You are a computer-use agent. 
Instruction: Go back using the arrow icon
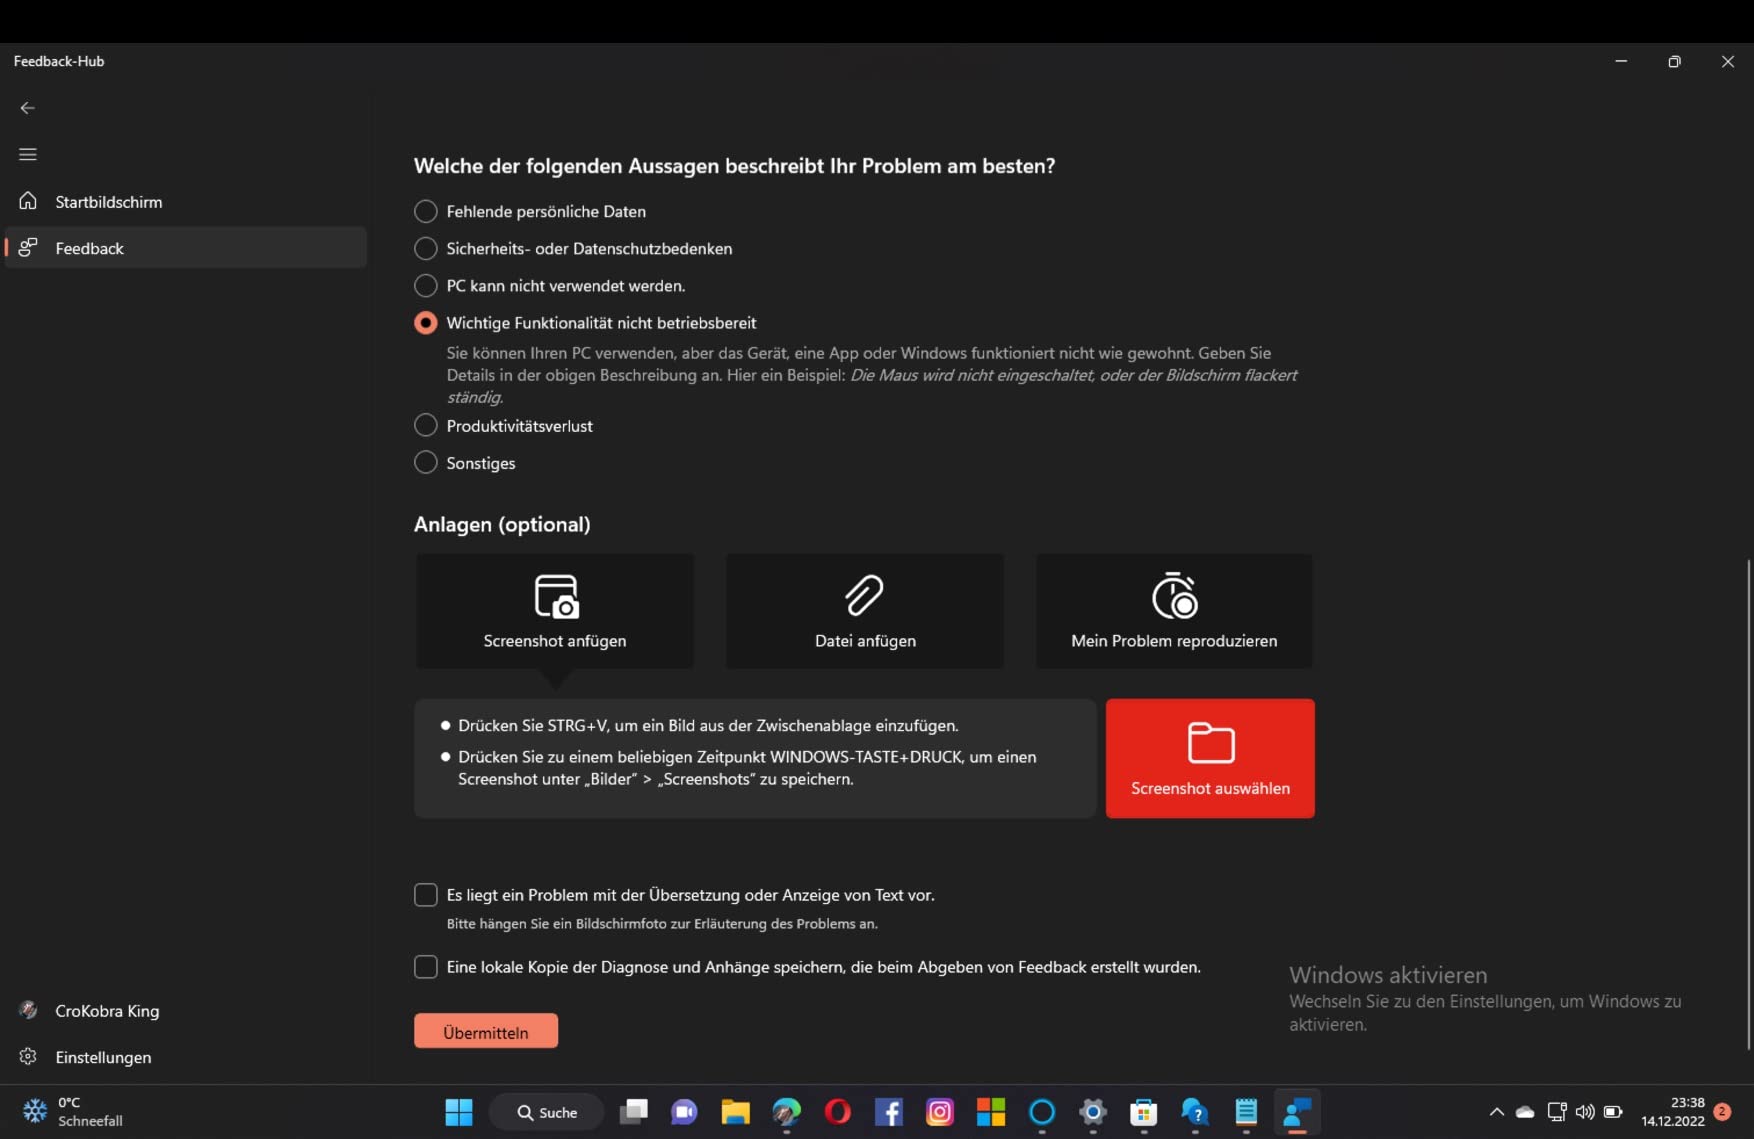28,108
